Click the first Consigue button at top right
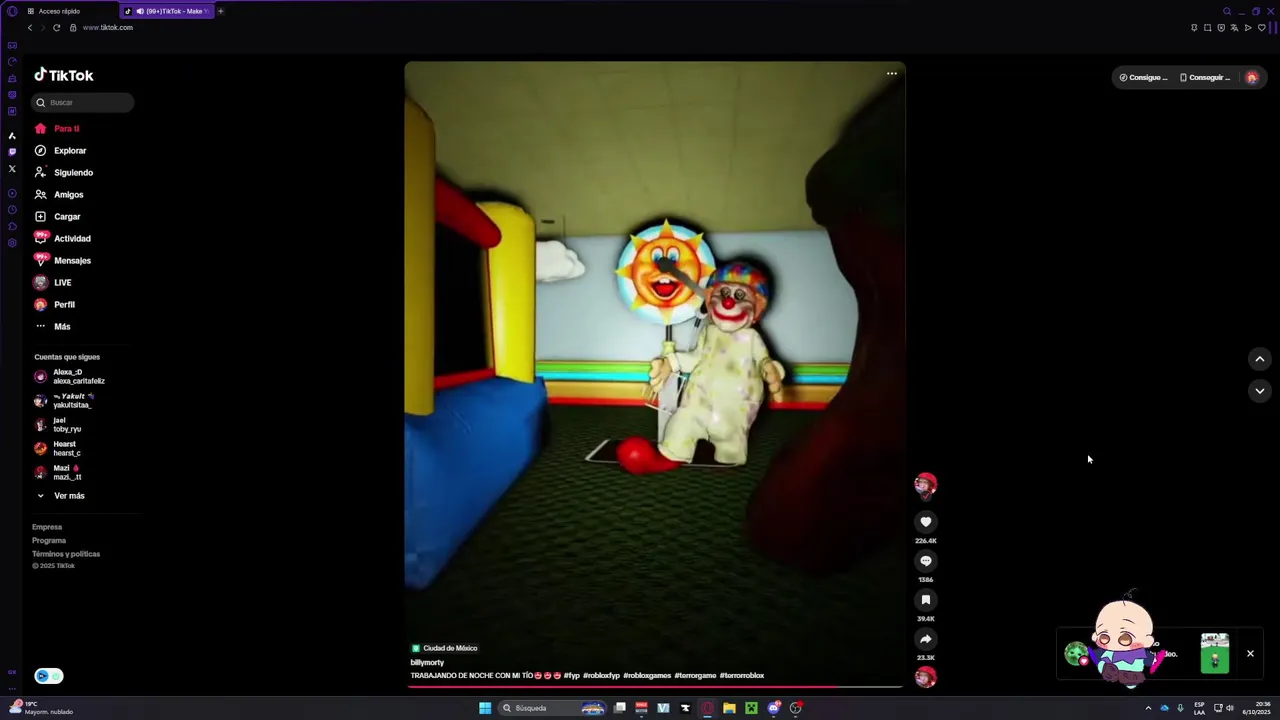 [1143, 77]
